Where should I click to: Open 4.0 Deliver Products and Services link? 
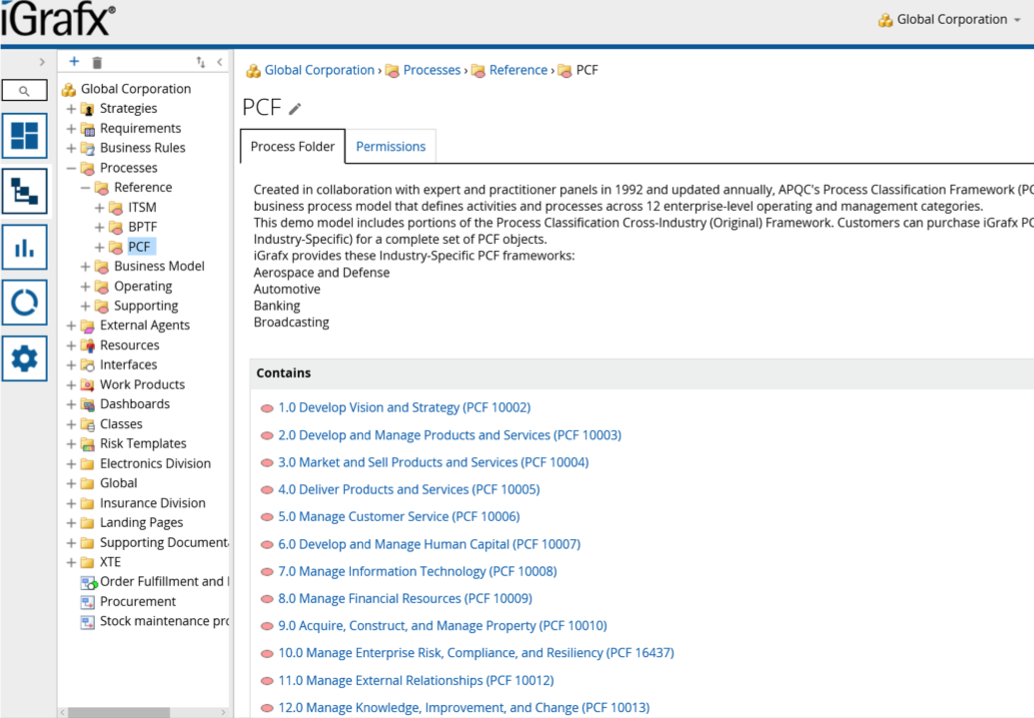(409, 490)
